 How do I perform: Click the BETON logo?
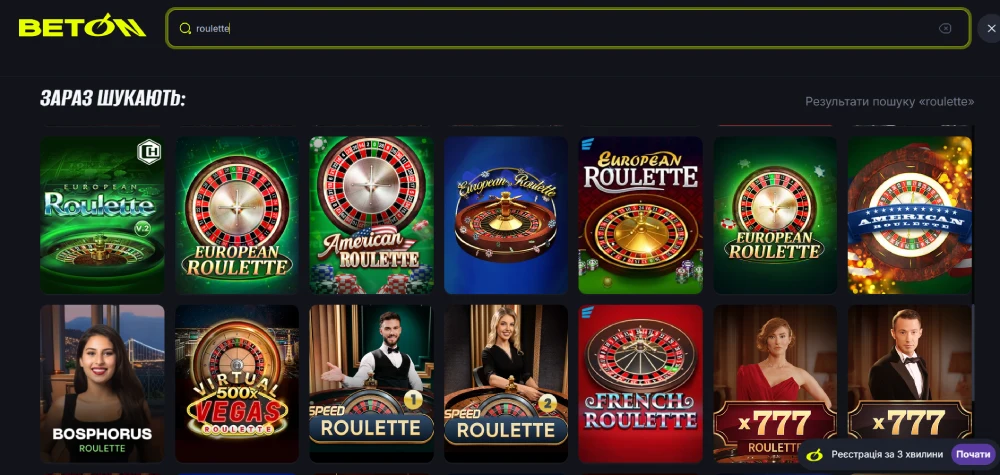[x=82, y=26]
